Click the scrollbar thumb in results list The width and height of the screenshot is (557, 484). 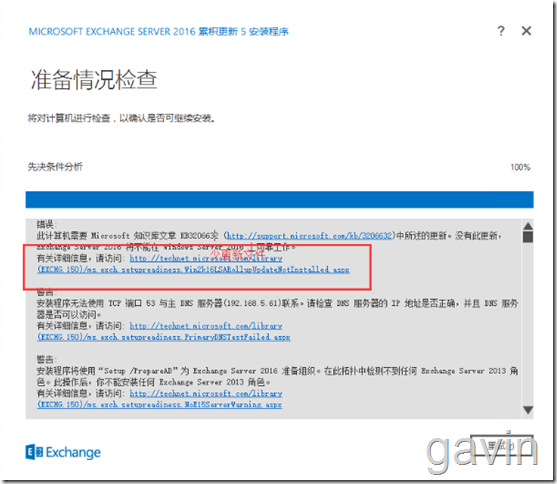(528, 237)
